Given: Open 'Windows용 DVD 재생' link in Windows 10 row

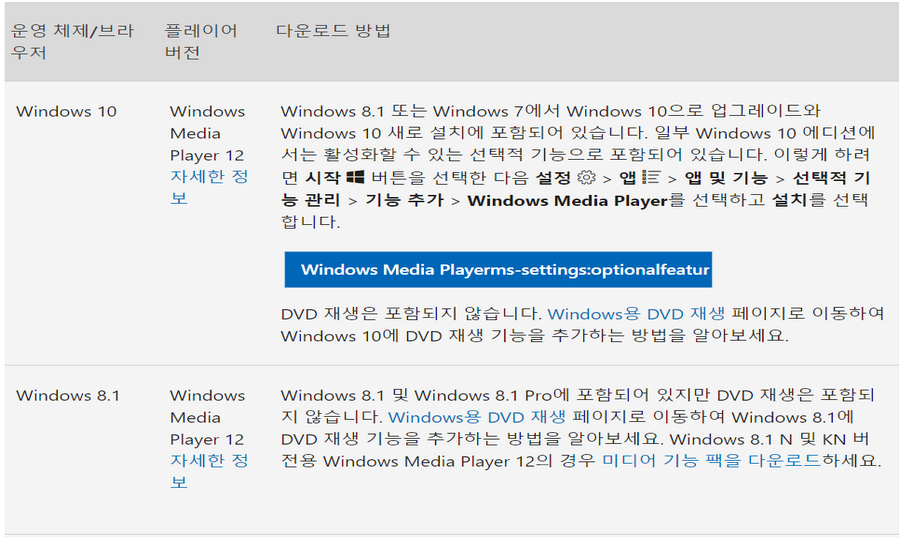Looking at the screenshot, I should click(x=636, y=314).
